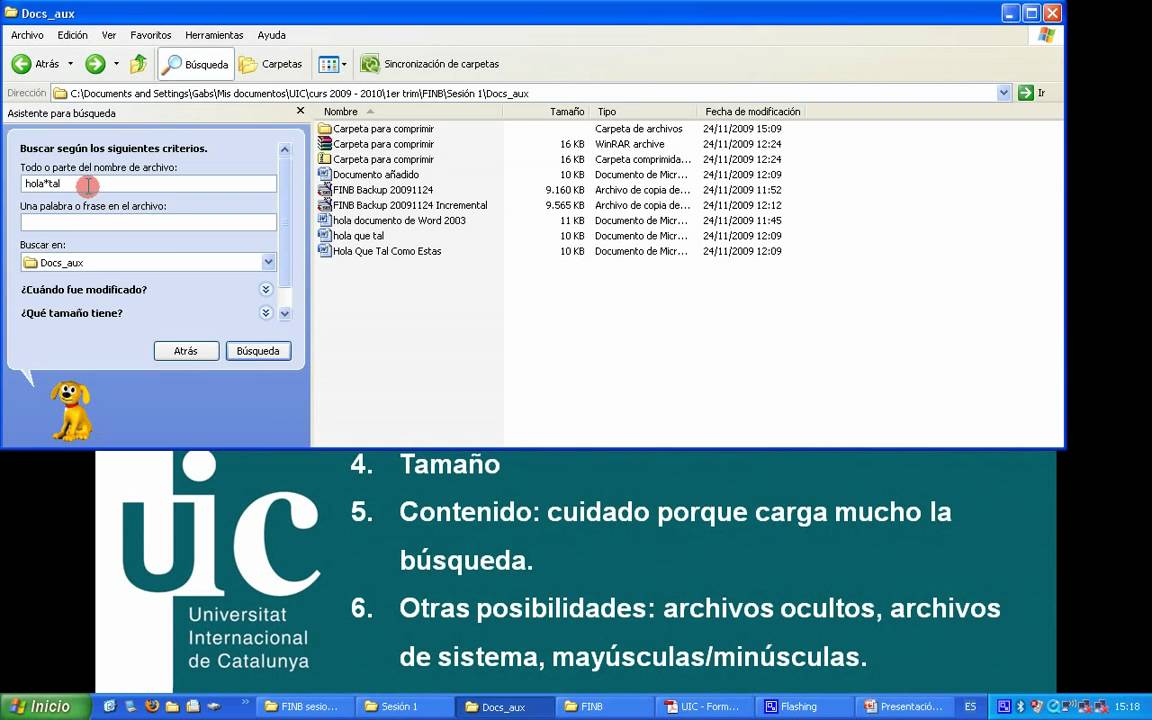This screenshot has height=720, width=1152.
Task: Click the file name field containing hola*tal
Action: tap(148, 184)
